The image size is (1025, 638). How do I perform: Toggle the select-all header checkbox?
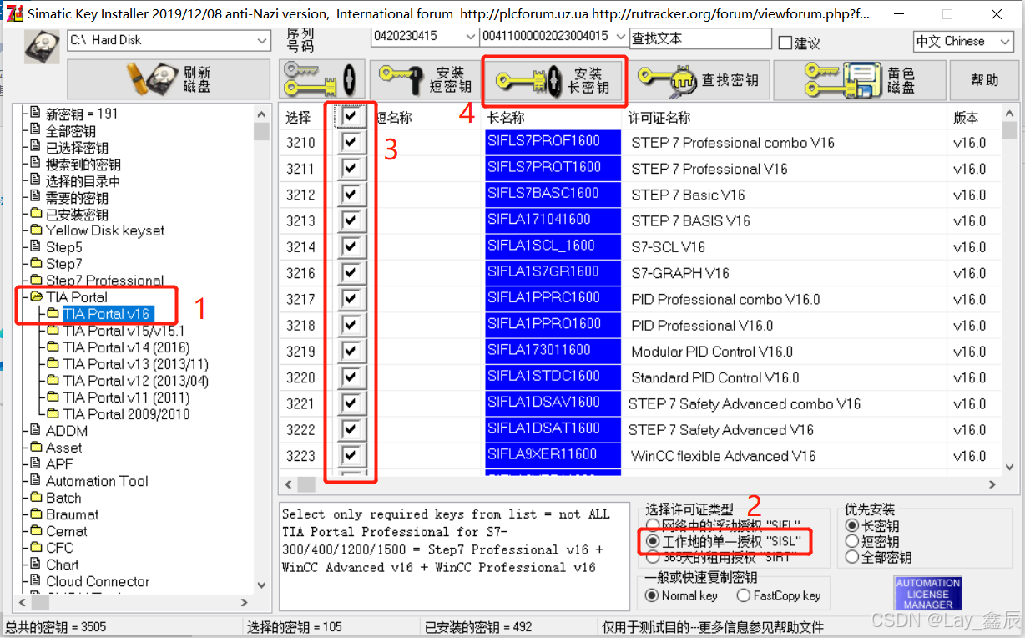coord(351,116)
